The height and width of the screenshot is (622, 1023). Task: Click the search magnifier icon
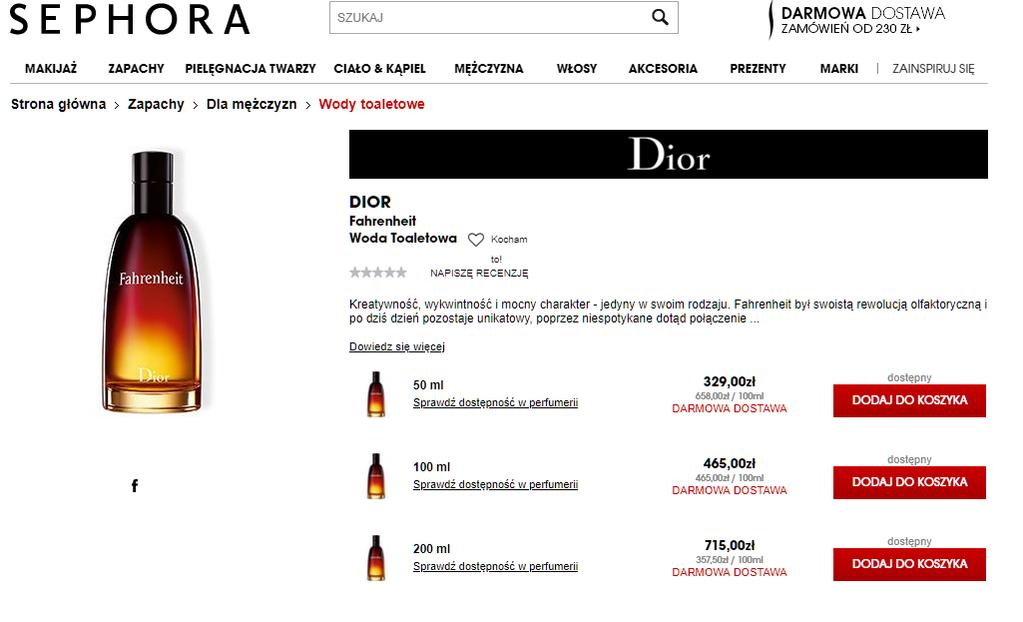click(660, 17)
